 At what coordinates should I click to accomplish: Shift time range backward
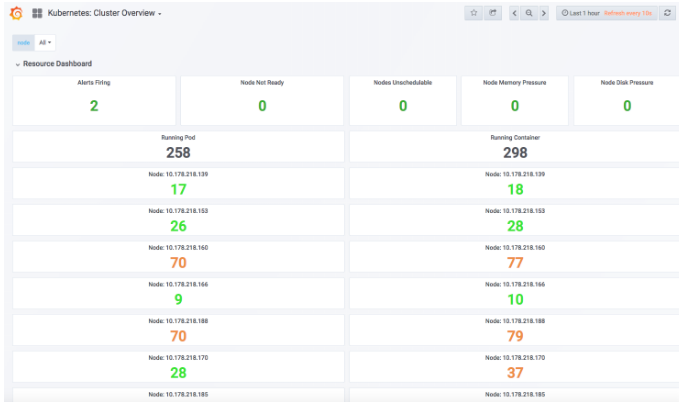tap(514, 13)
